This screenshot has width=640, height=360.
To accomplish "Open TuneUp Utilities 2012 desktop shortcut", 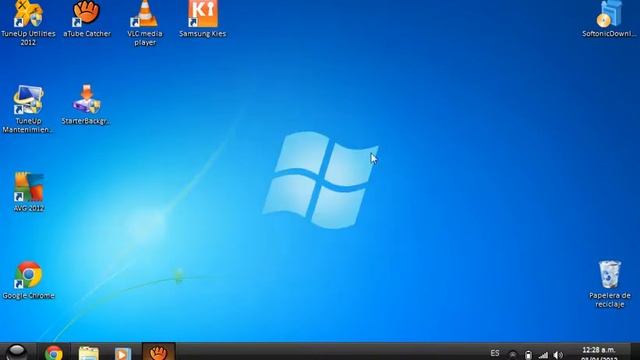I will click(x=28, y=22).
